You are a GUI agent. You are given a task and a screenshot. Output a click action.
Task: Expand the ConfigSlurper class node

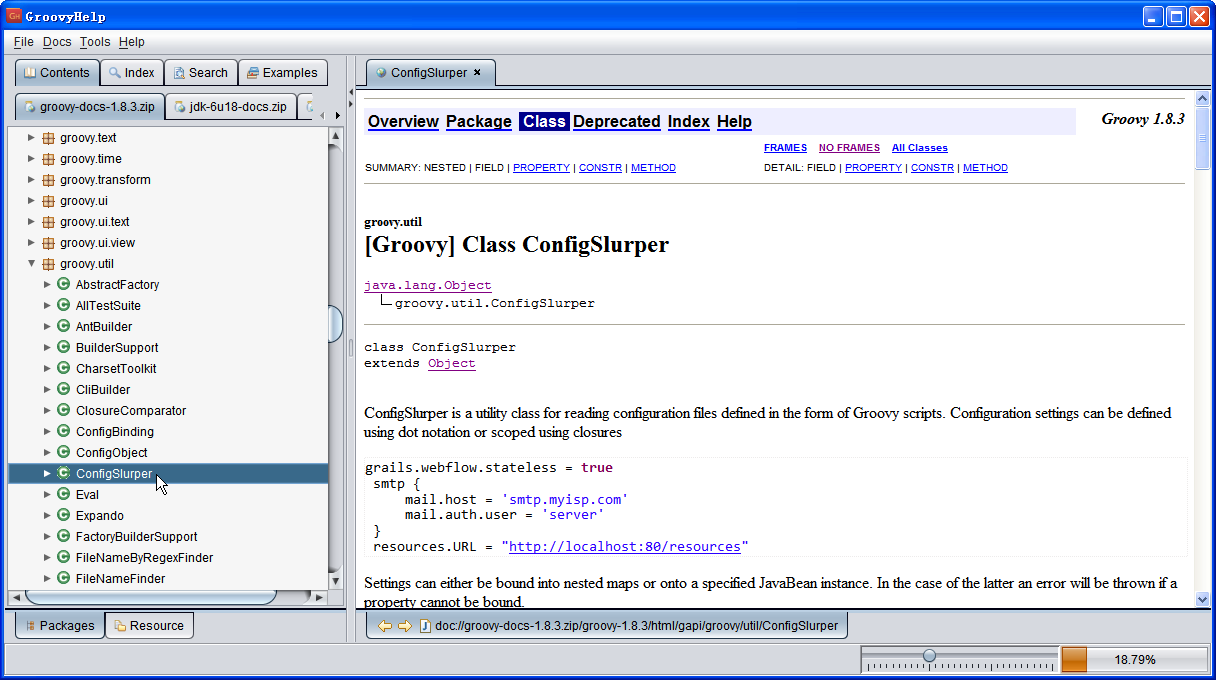(47, 474)
